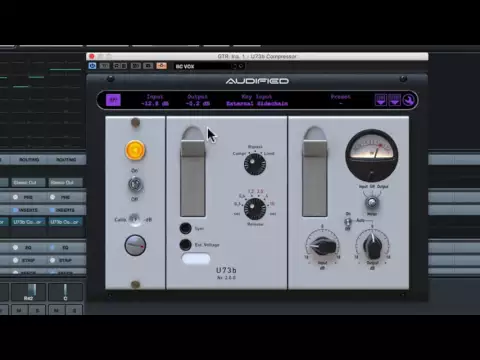Click the blank white label strip on U73b

tap(196, 259)
